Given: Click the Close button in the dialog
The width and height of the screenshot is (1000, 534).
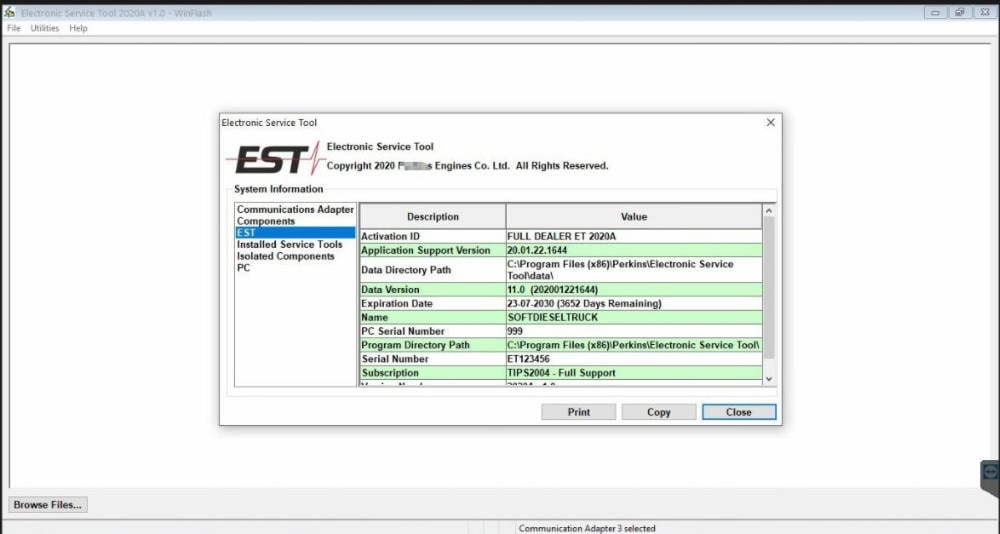Looking at the screenshot, I should pyautogui.click(x=739, y=412).
